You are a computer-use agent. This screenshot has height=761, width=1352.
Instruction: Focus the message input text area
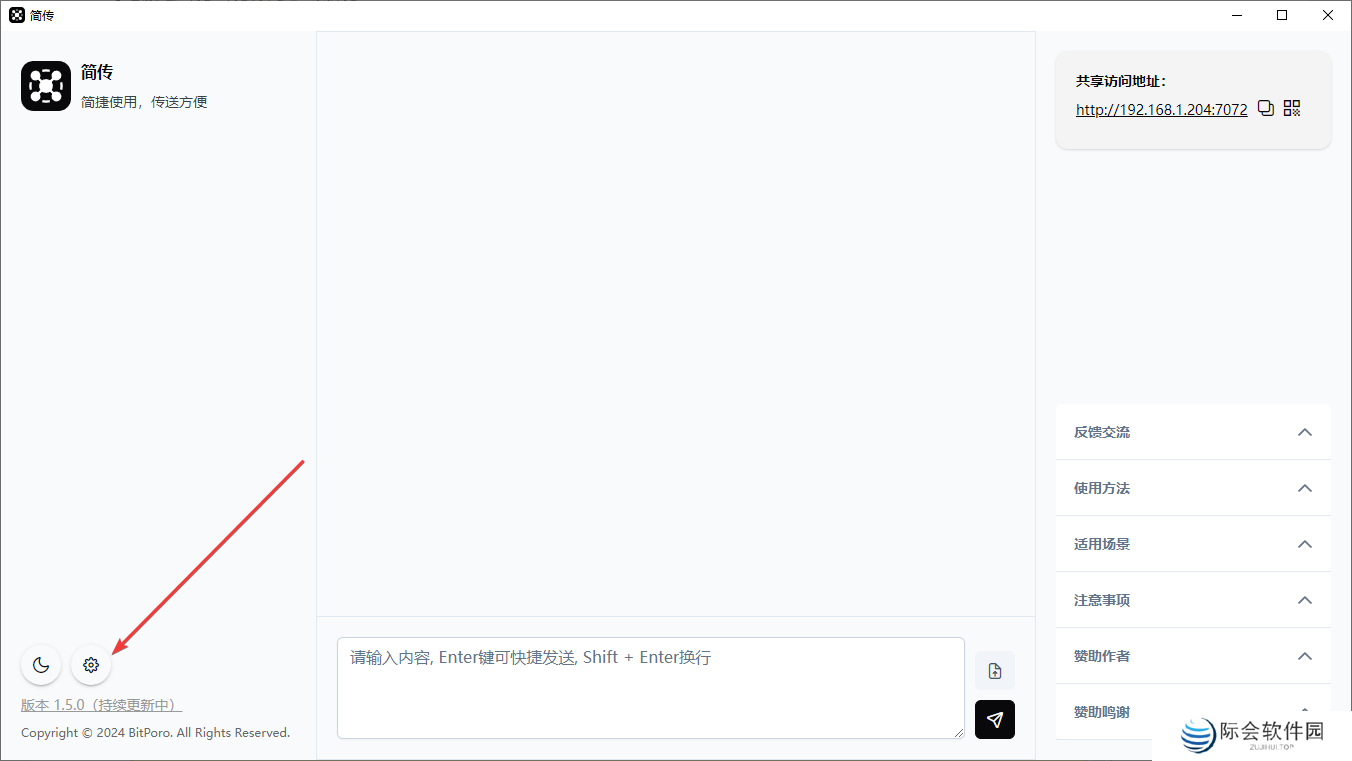[x=651, y=688]
